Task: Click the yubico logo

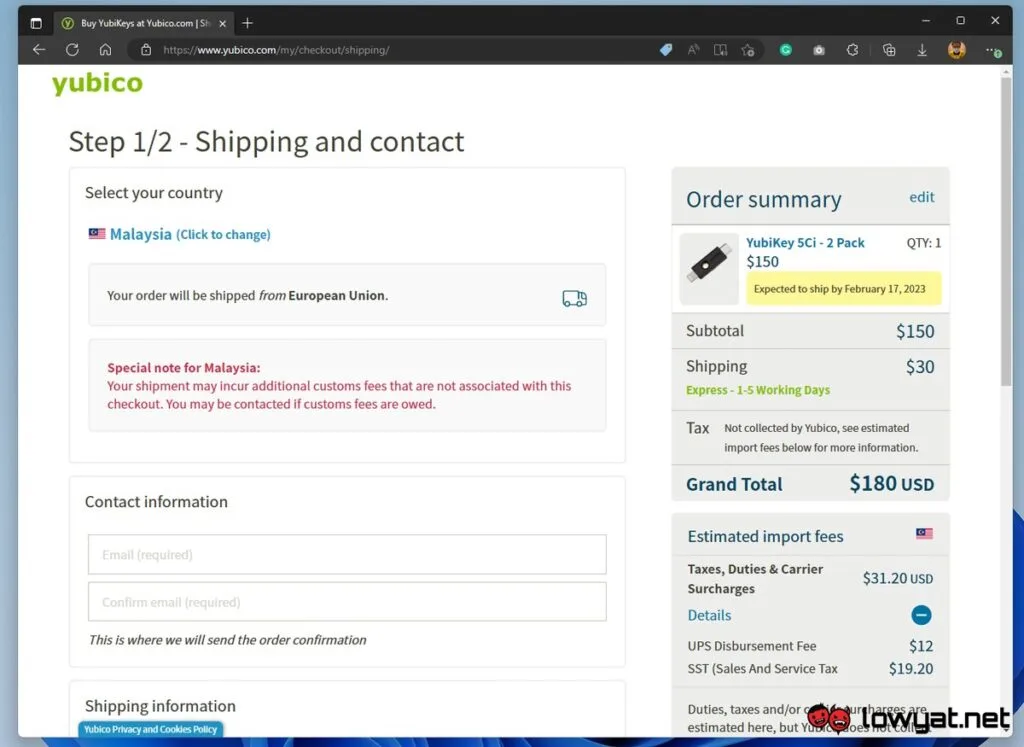Action: (x=97, y=83)
